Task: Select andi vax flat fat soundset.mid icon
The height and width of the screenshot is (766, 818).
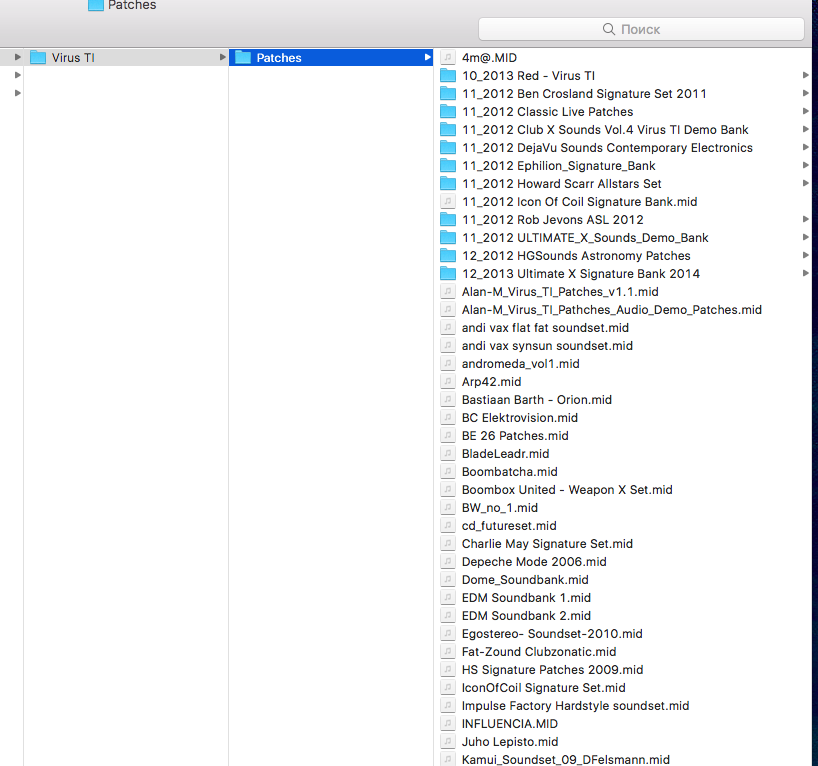Action: 448,328
